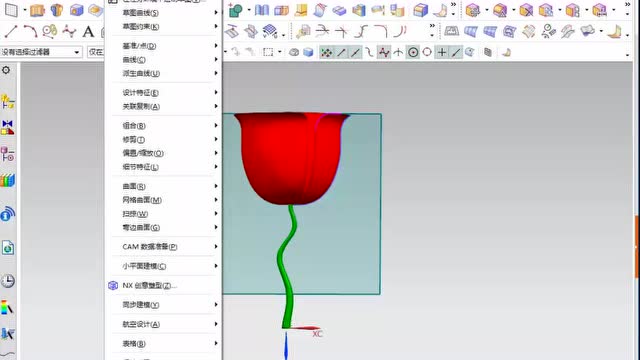The width and height of the screenshot is (640, 360).
Task: Toggle Existing Point snap plus icon
Action: click(x=442, y=52)
